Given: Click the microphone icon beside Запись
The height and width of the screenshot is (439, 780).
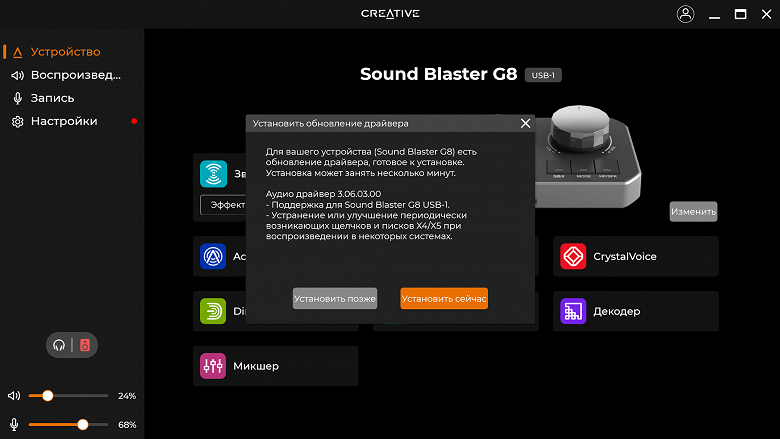Looking at the screenshot, I should coord(18,98).
